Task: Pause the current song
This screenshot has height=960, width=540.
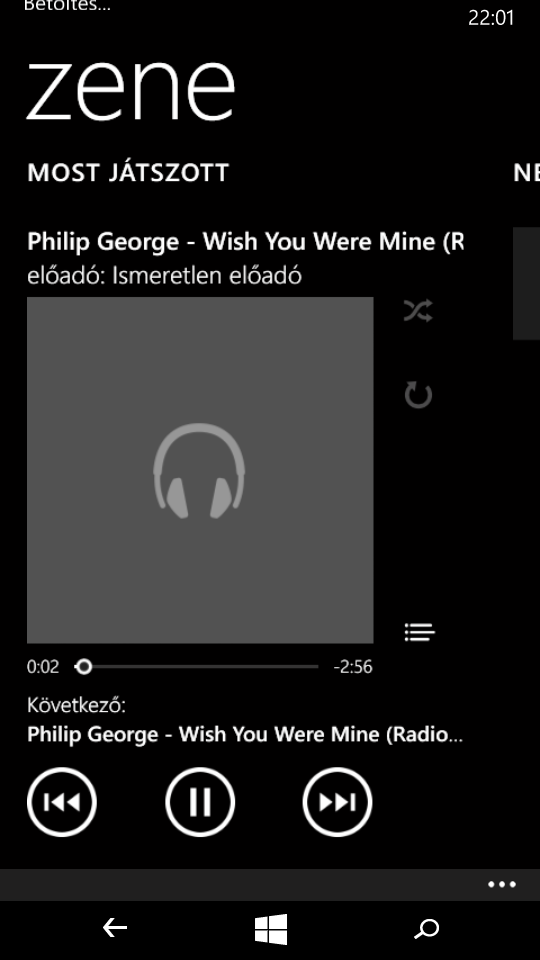Action: 200,801
